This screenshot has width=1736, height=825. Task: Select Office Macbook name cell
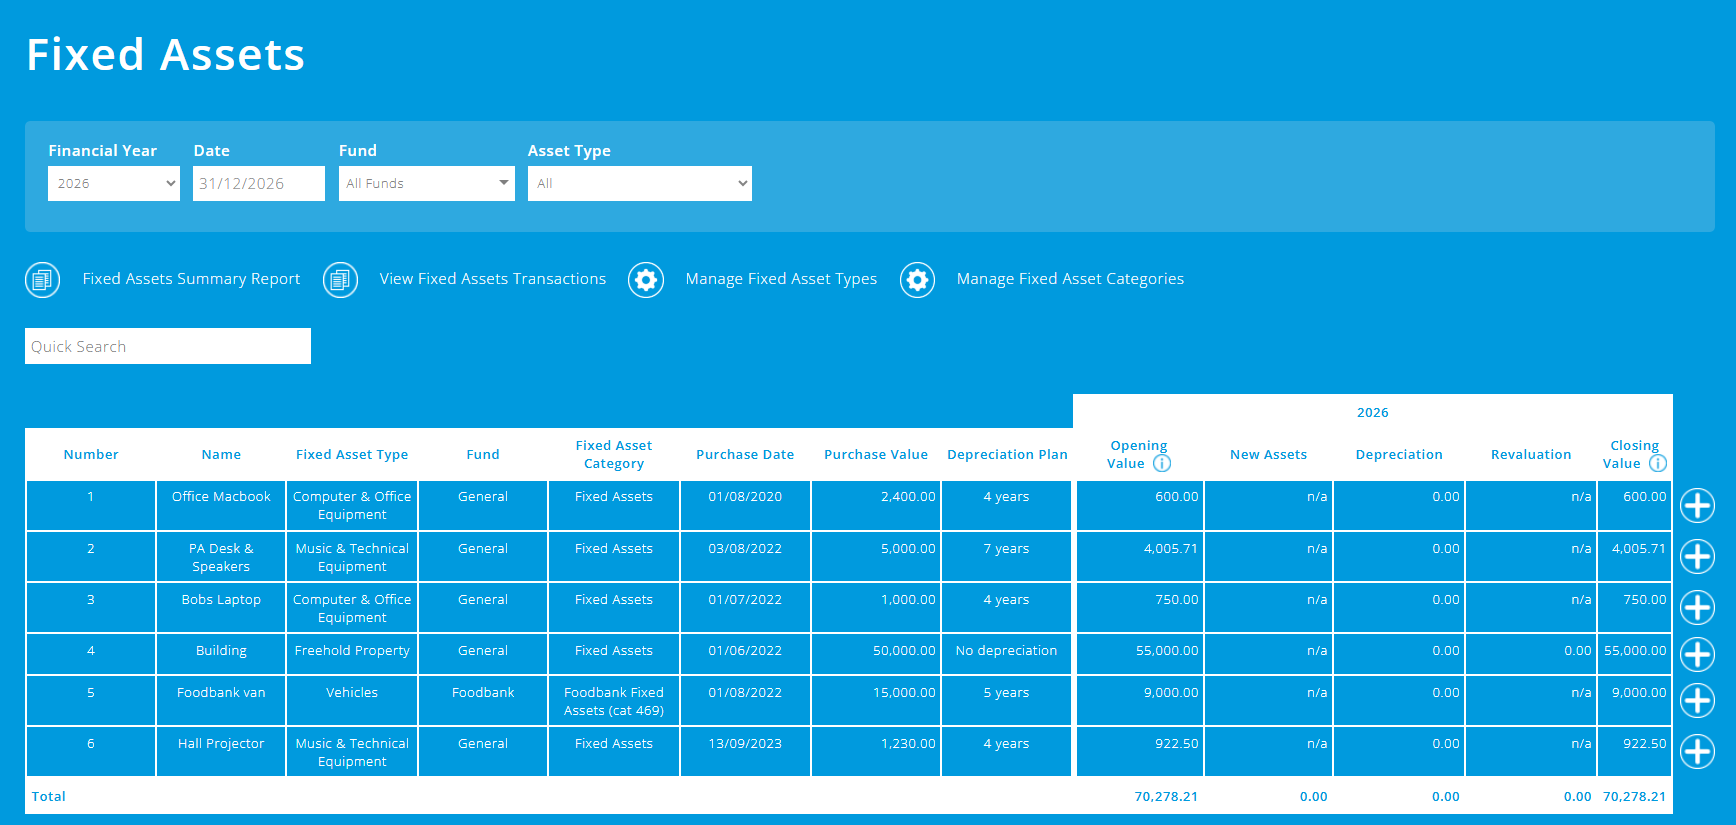pos(221,505)
